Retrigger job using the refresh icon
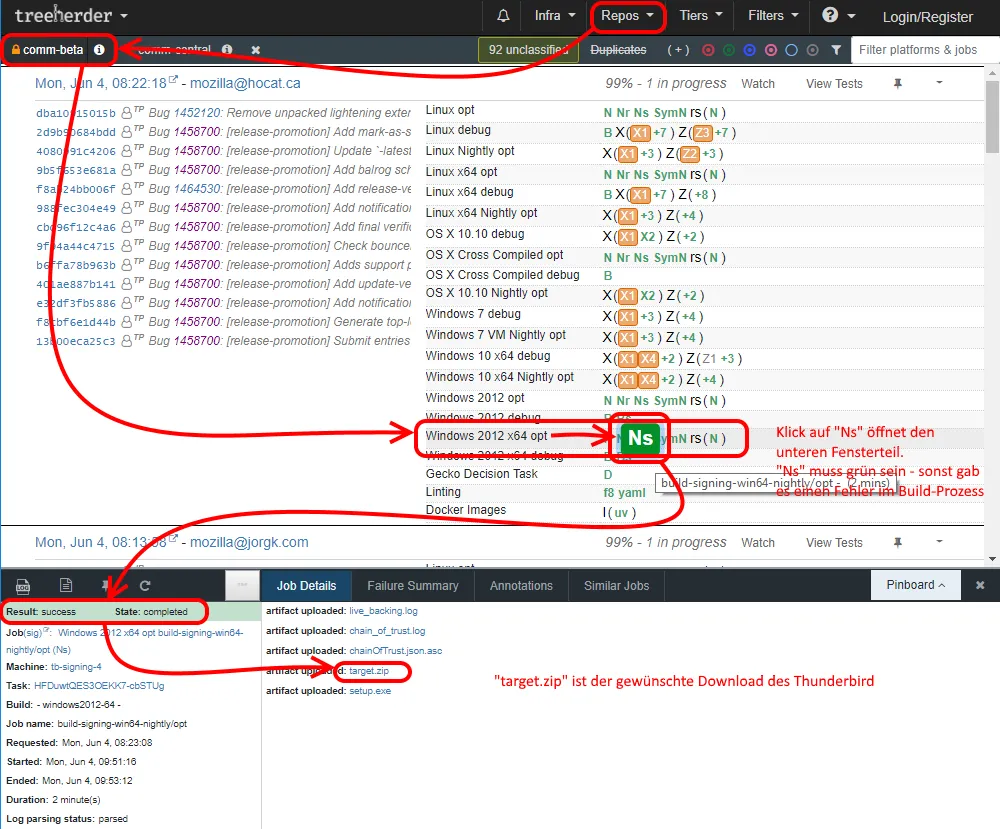 click(x=145, y=585)
